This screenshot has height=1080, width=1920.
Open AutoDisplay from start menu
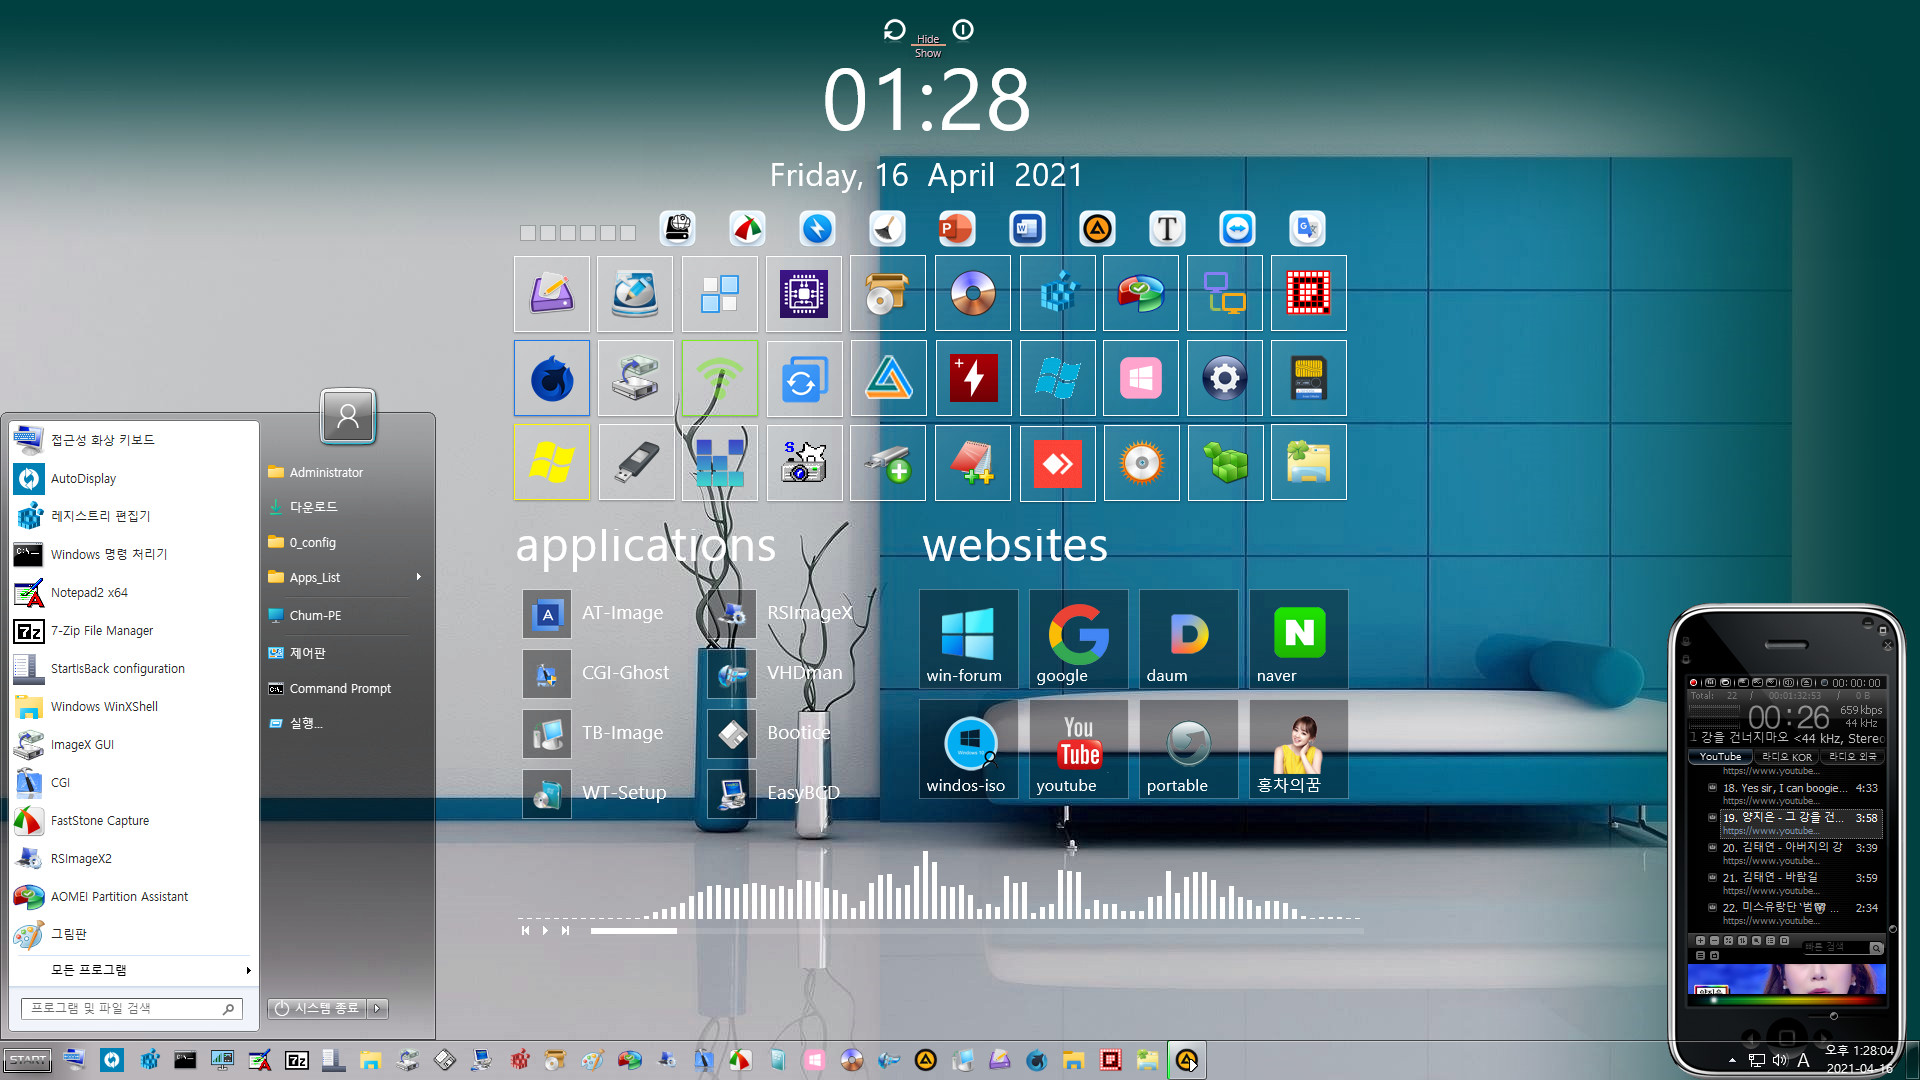coord(134,479)
